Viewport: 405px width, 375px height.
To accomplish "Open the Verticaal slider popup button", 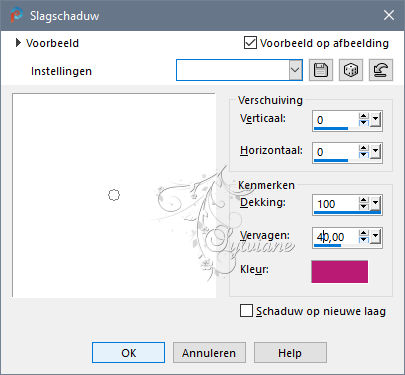I will (x=375, y=119).
